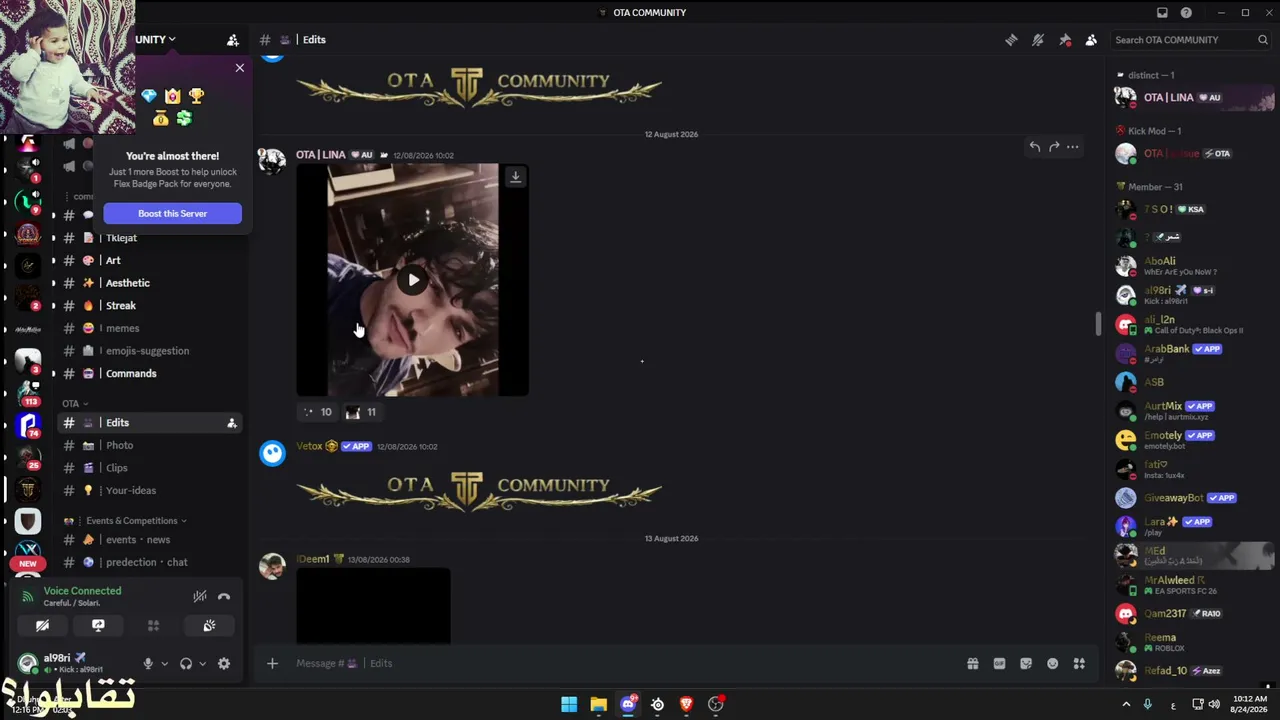The width and height of the screenshot is (1280, 720).
Task: Open the GIF picker
Action: point(999,663)
